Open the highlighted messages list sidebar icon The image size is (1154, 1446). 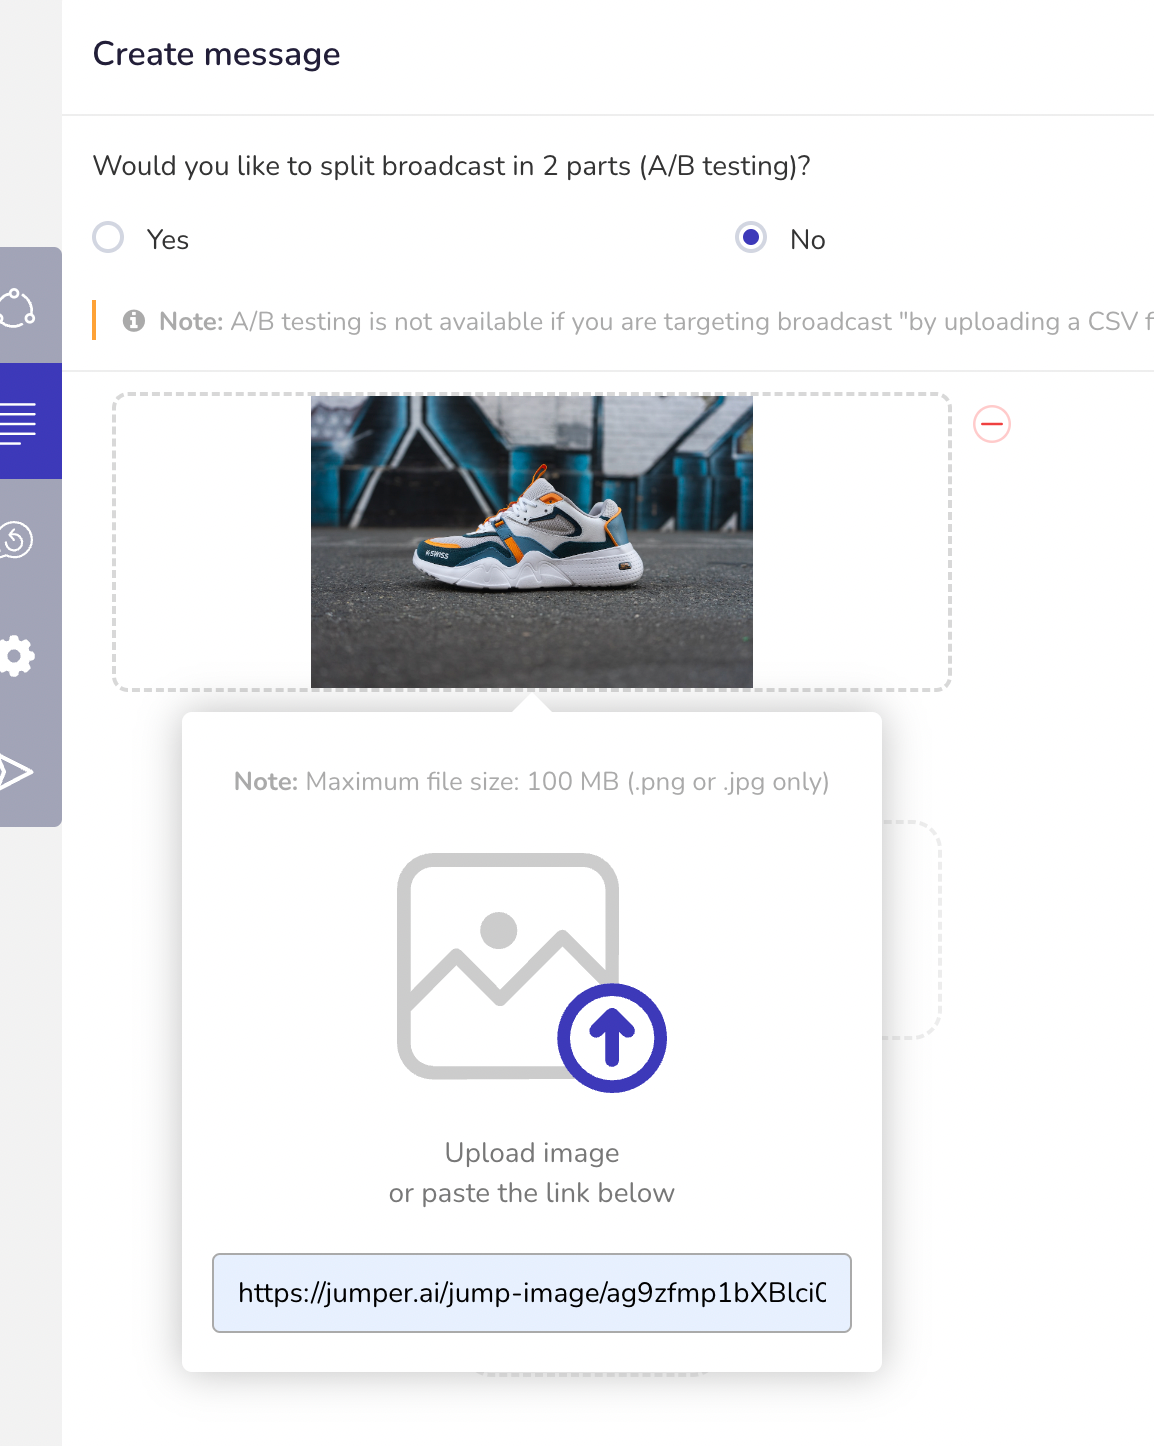[x=18, y=422]
